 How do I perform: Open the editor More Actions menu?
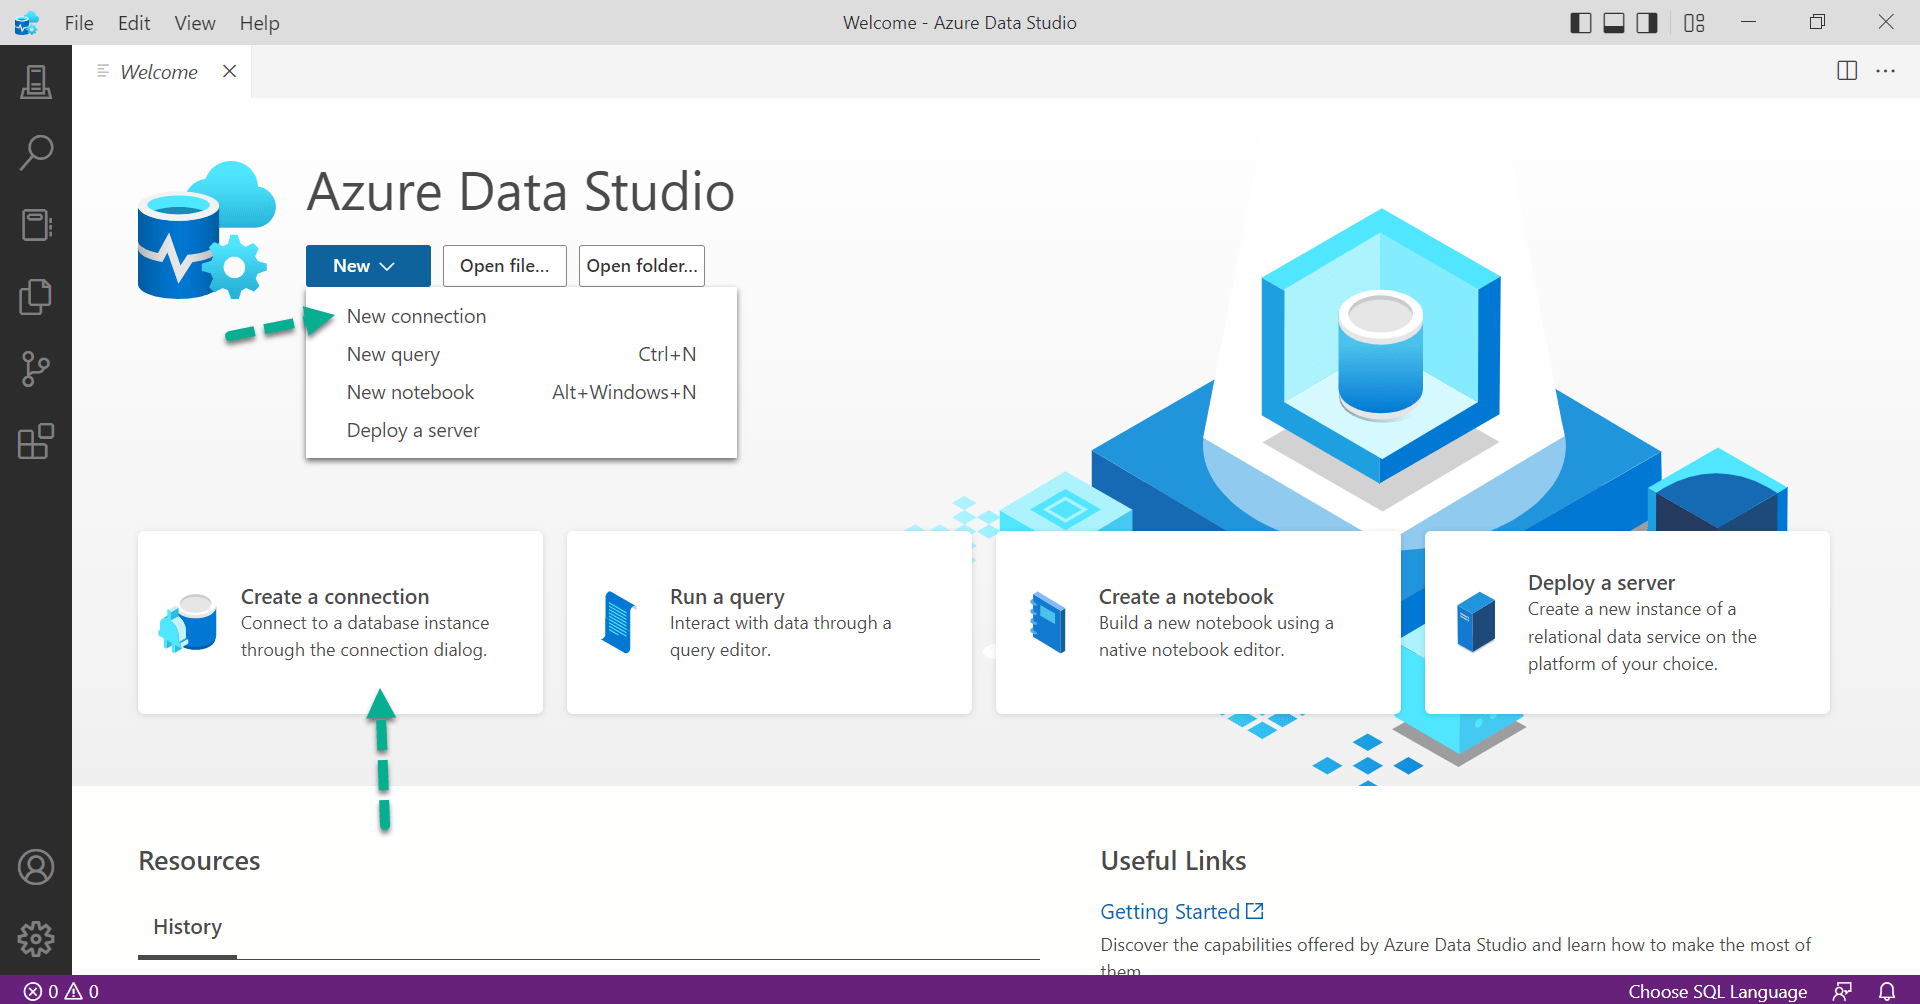tap(1886, 71)
